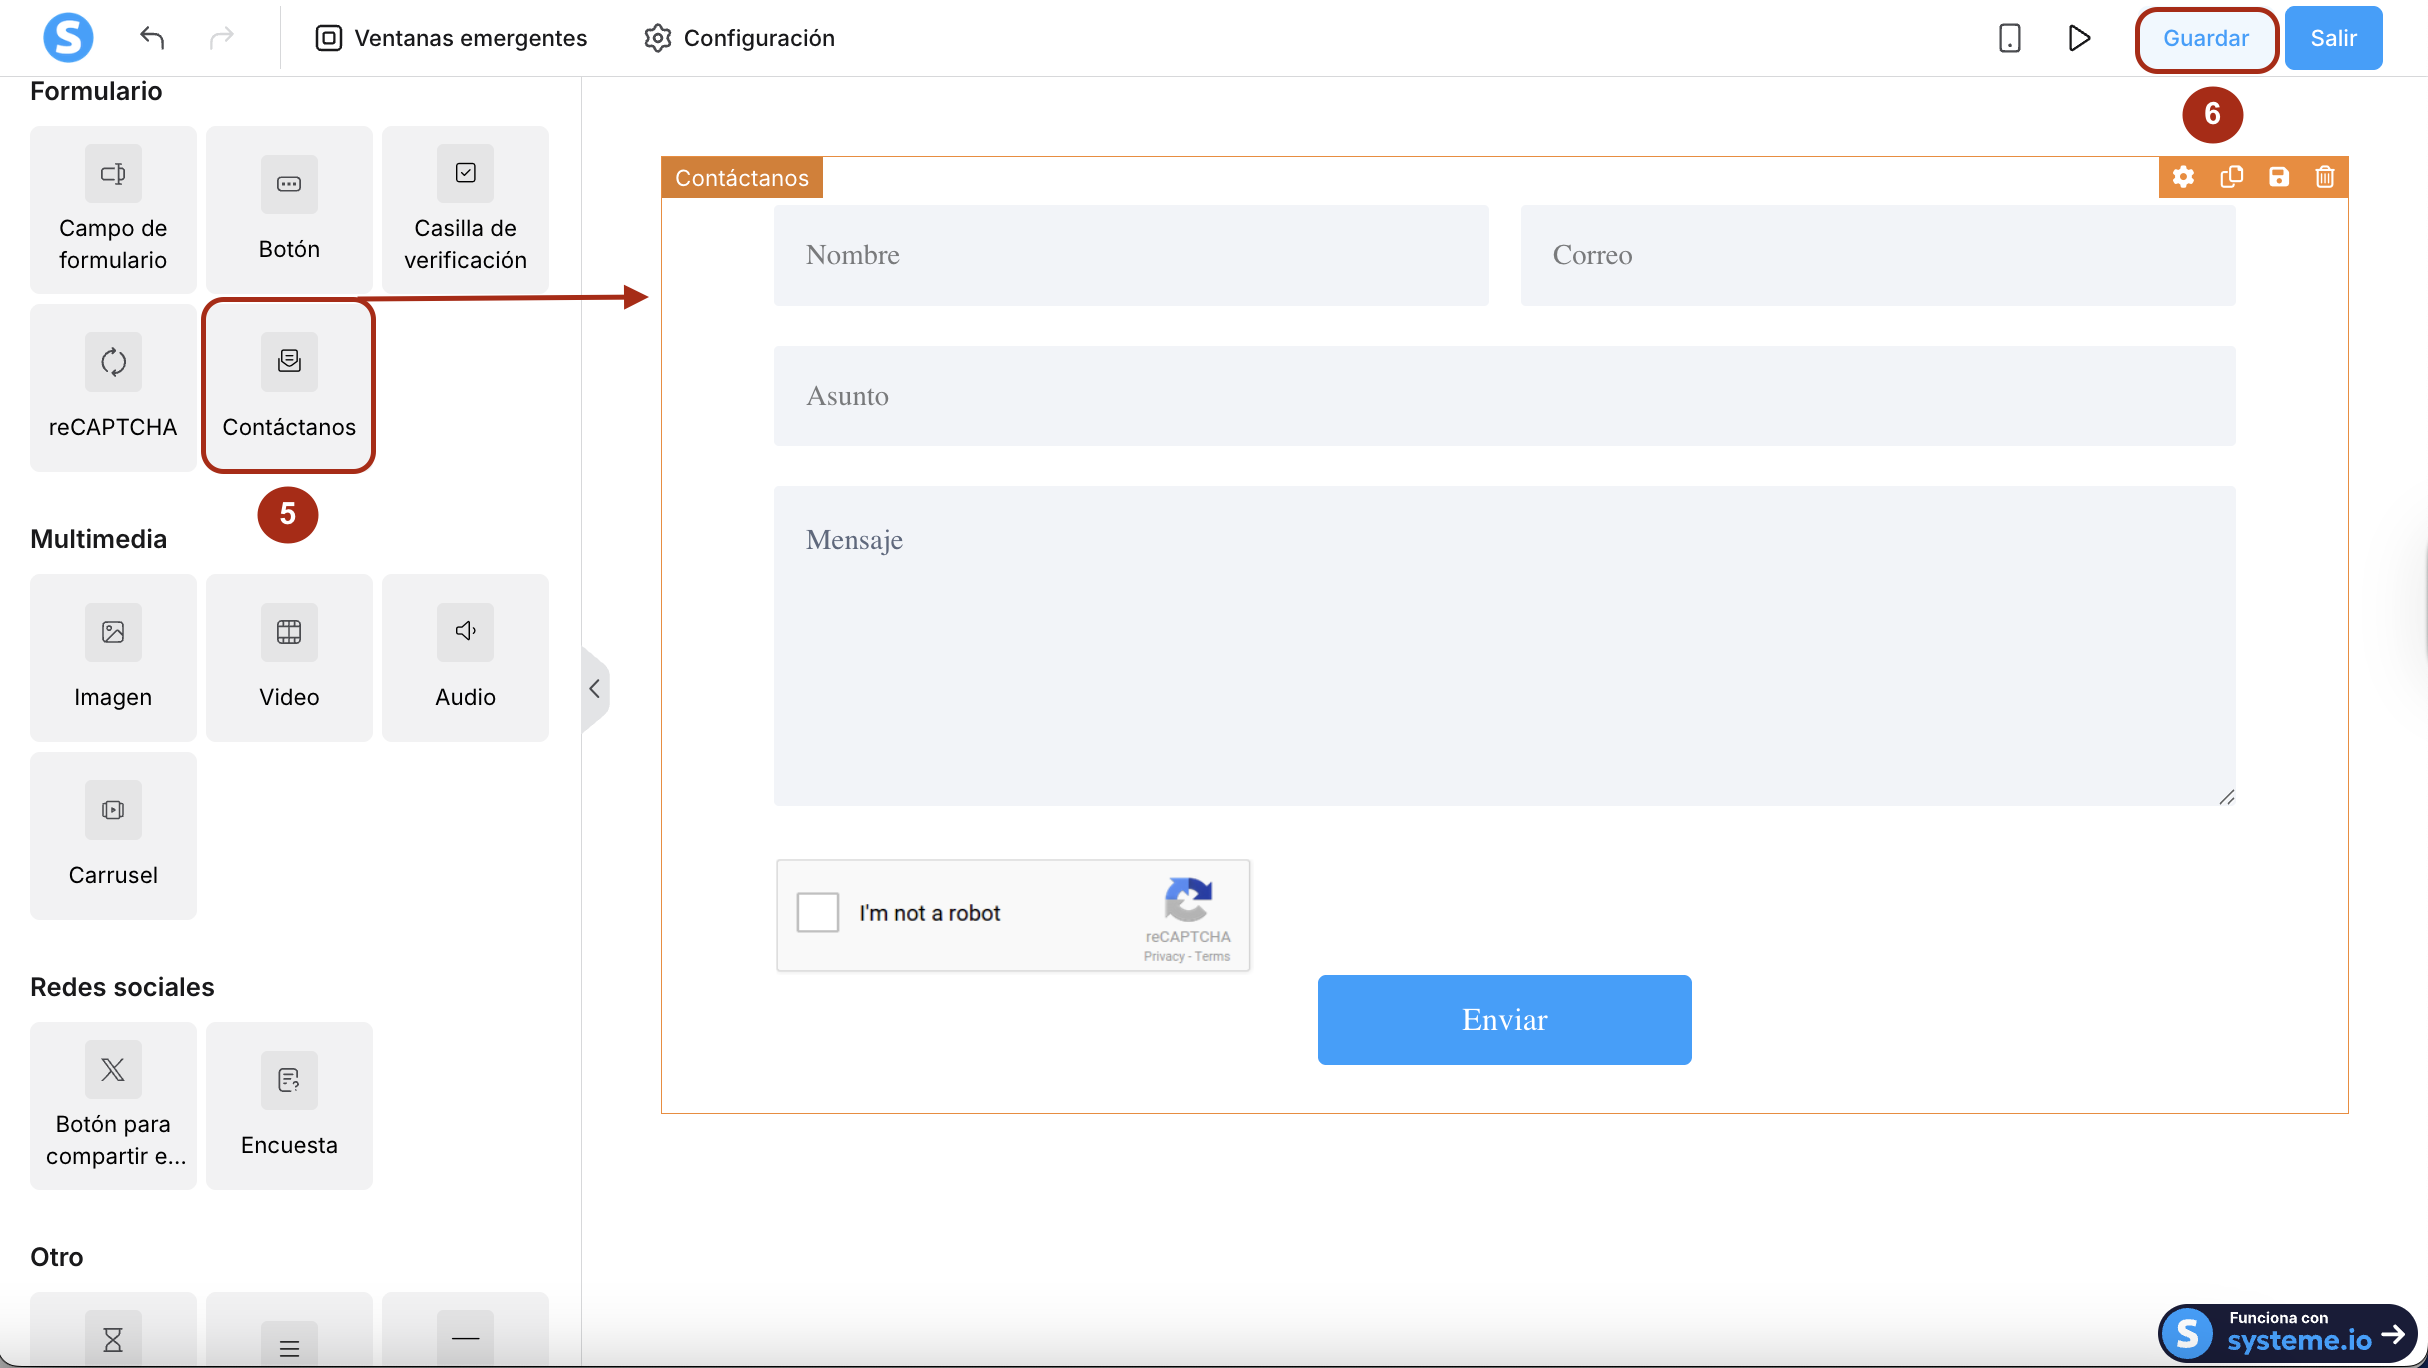Viewport: 2428px width, 1368px height.
Task: Click the Guardar button
Action: point(2205,38)
